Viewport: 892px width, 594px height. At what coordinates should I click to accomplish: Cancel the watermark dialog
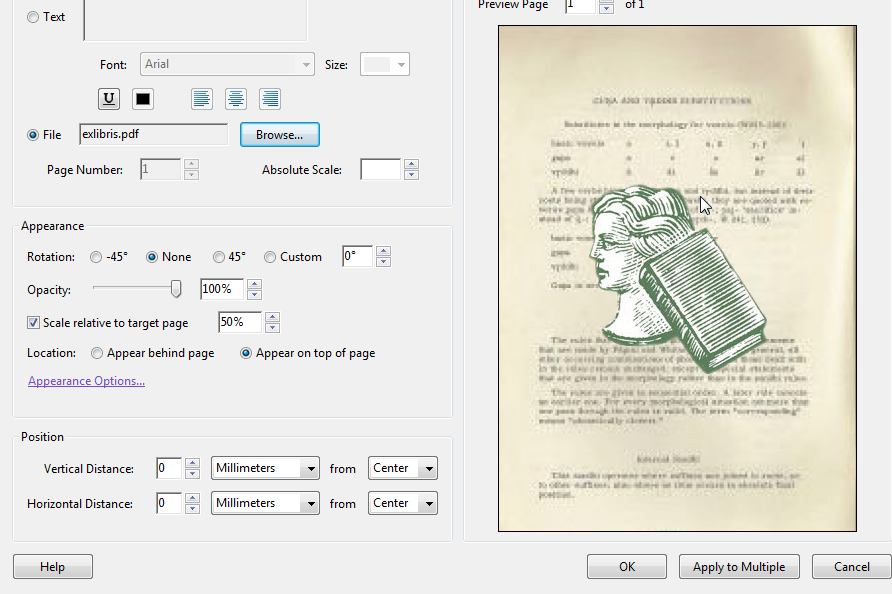pyautogui.click(x=852, y=567)
